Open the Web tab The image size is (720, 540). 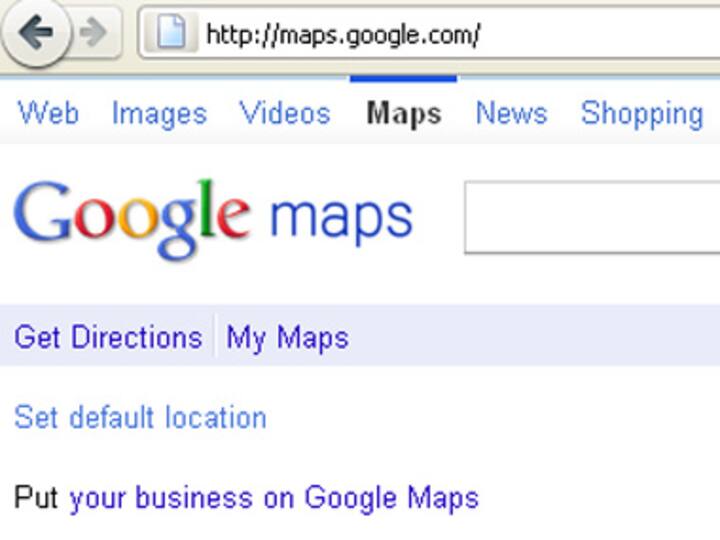48,113
